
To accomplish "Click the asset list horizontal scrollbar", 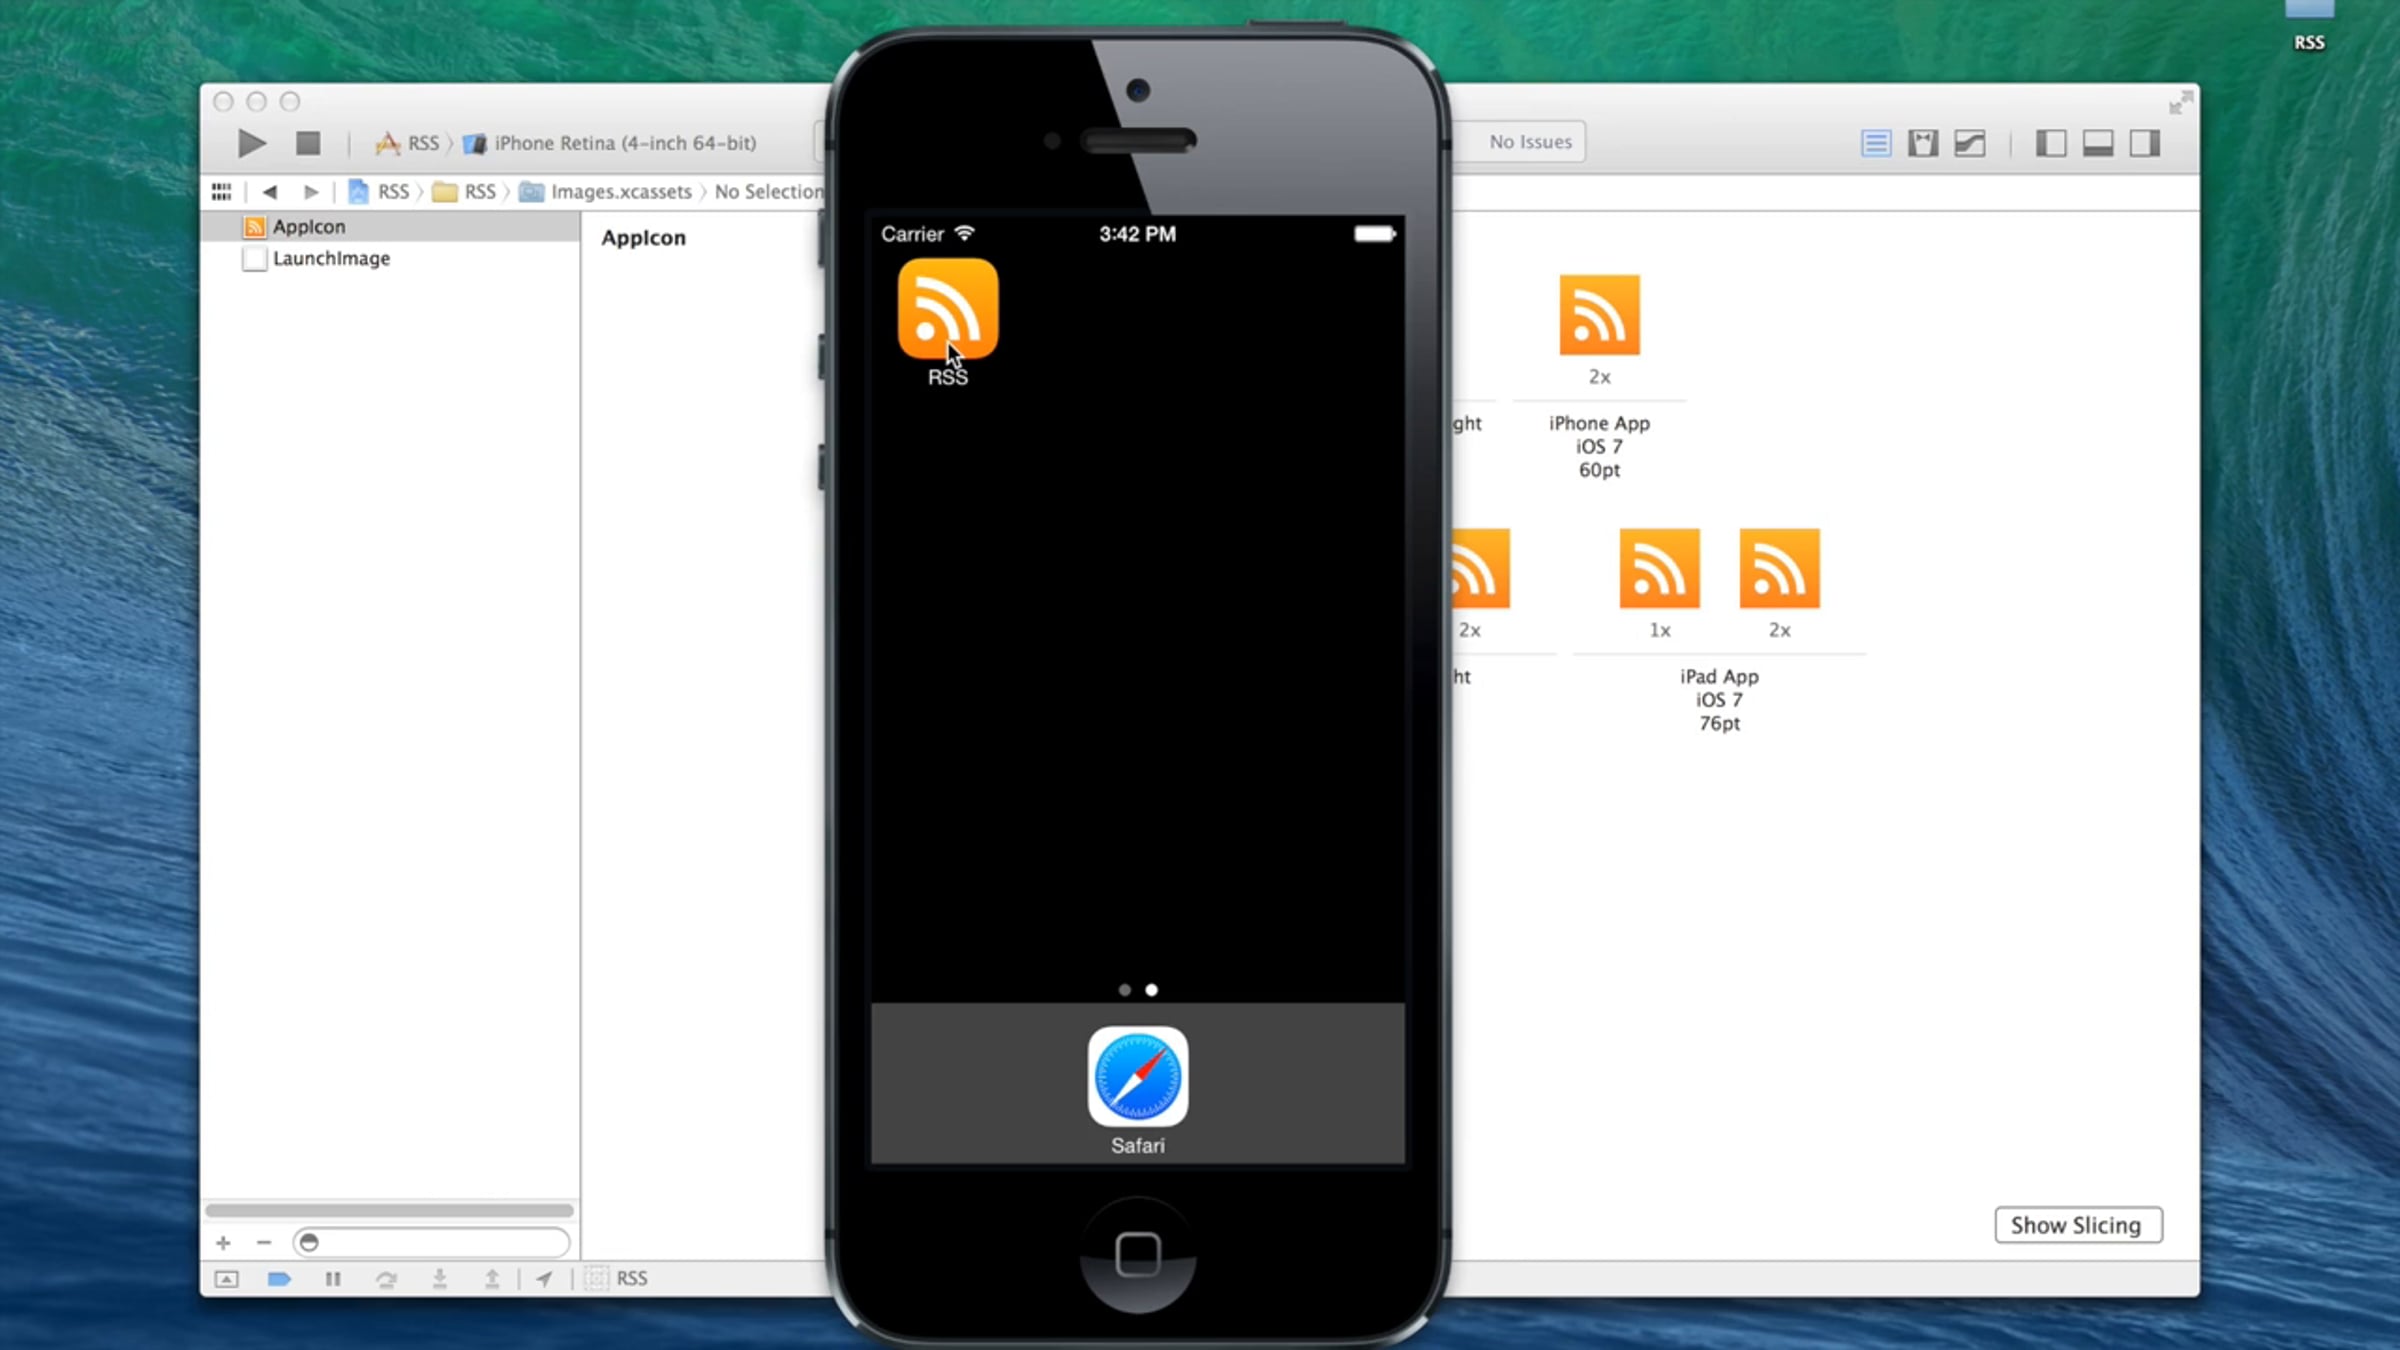I will [x=390, y=1210].
